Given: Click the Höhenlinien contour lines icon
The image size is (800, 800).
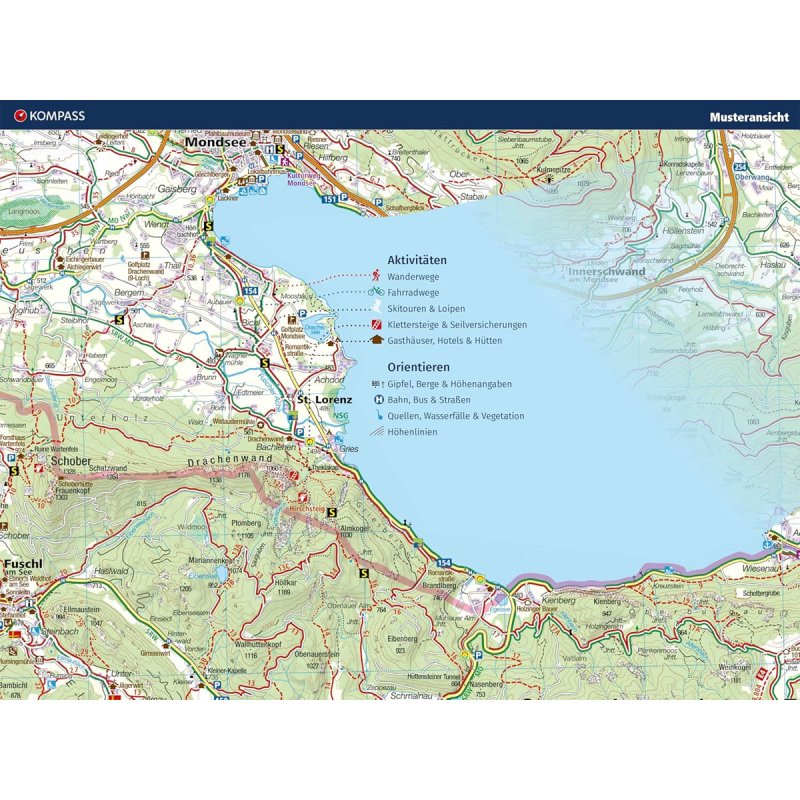Looking at the screenshot, I should 376,432.
